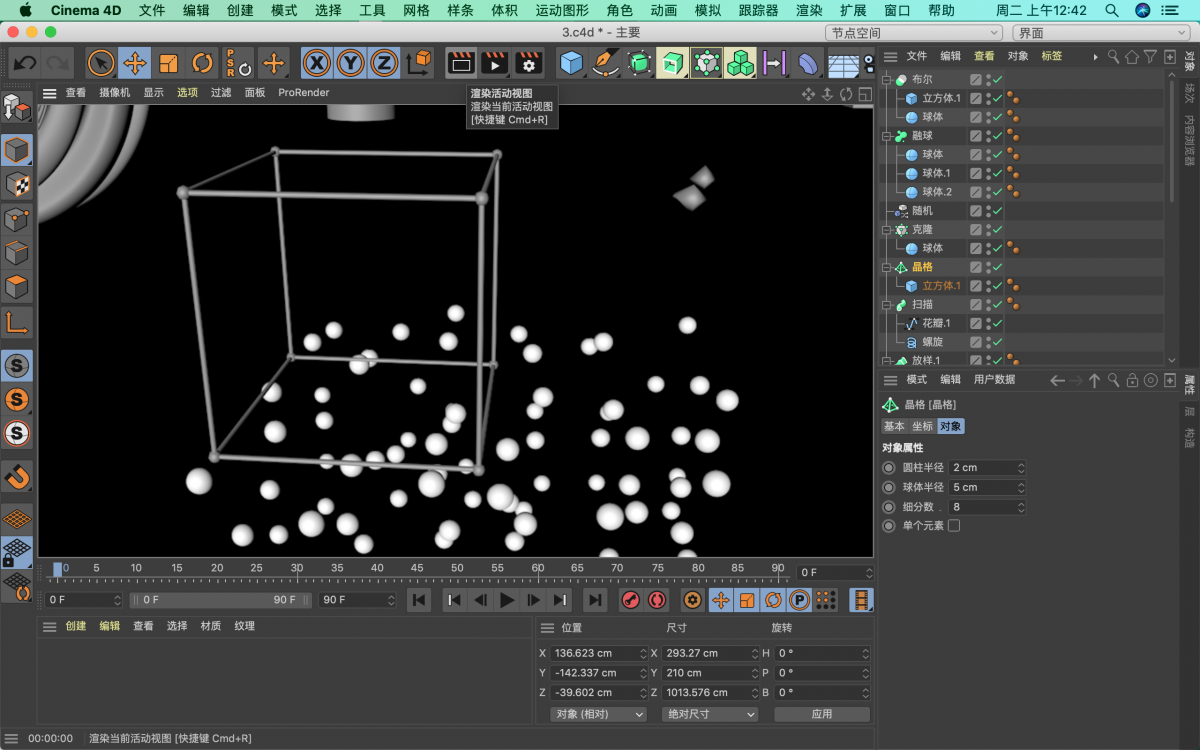Toggle layer square for 布尔 object
Image resolution: width=1200 pixels, height=750 pixels.
[976, 79]
